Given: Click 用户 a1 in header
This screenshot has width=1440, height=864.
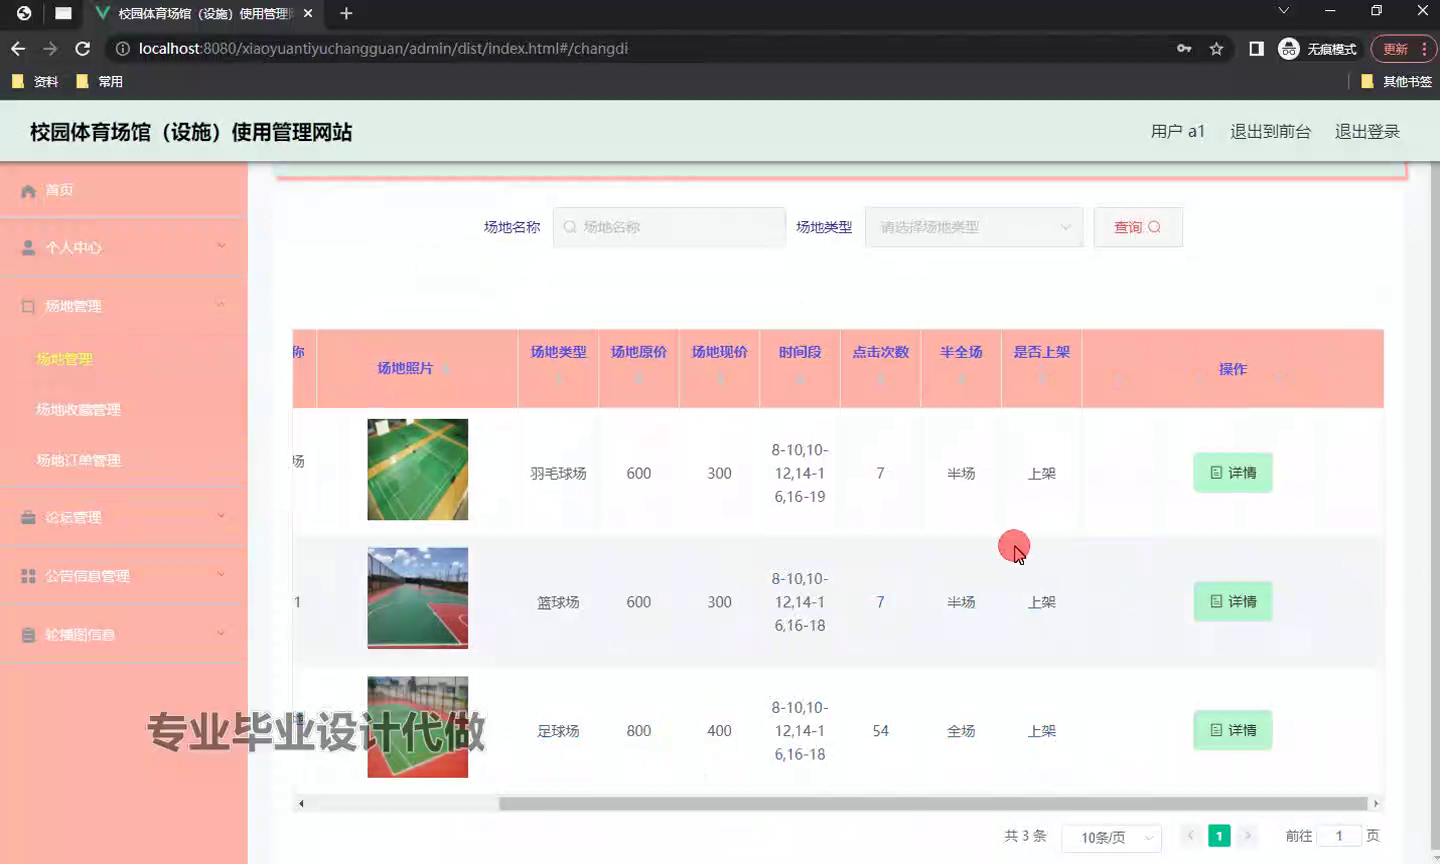Looking at the screenshot, I should pos(1178,131).
